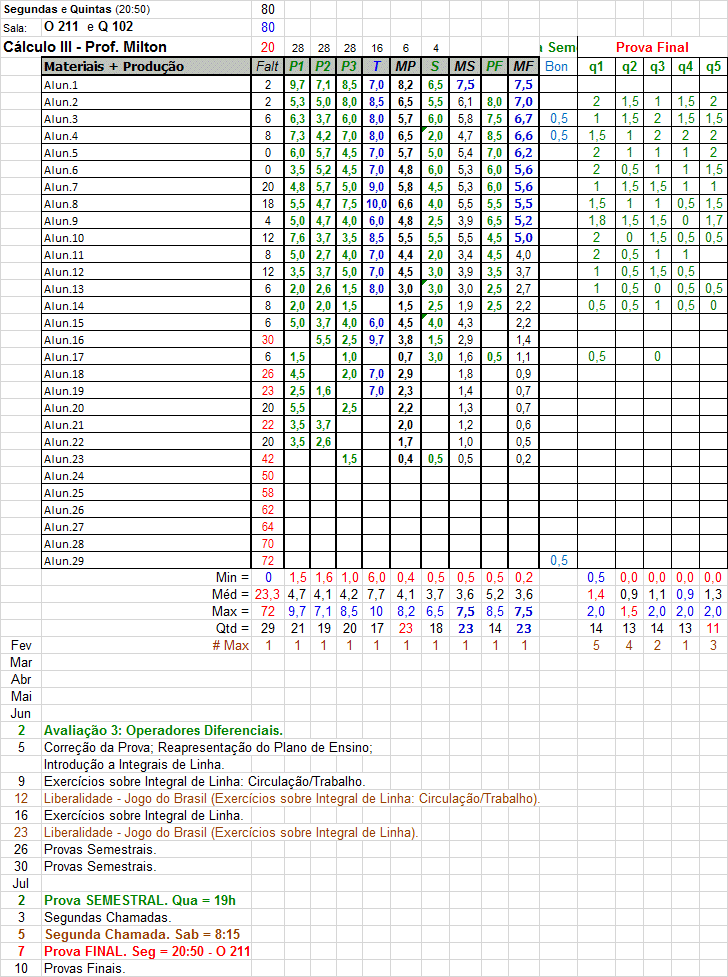Click the 'Méd =' statistics label
This screenshot has height=977, width=728.
231,594
